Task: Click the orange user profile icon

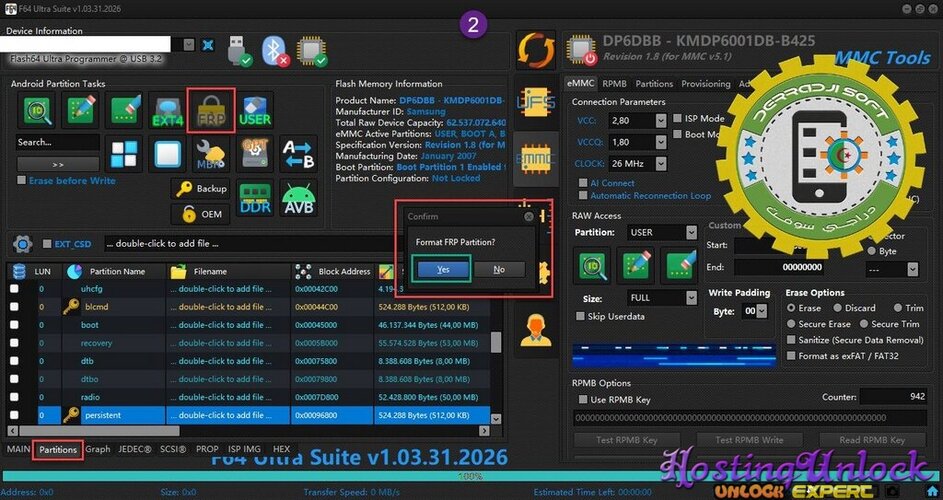Action: tap(536, 330)
